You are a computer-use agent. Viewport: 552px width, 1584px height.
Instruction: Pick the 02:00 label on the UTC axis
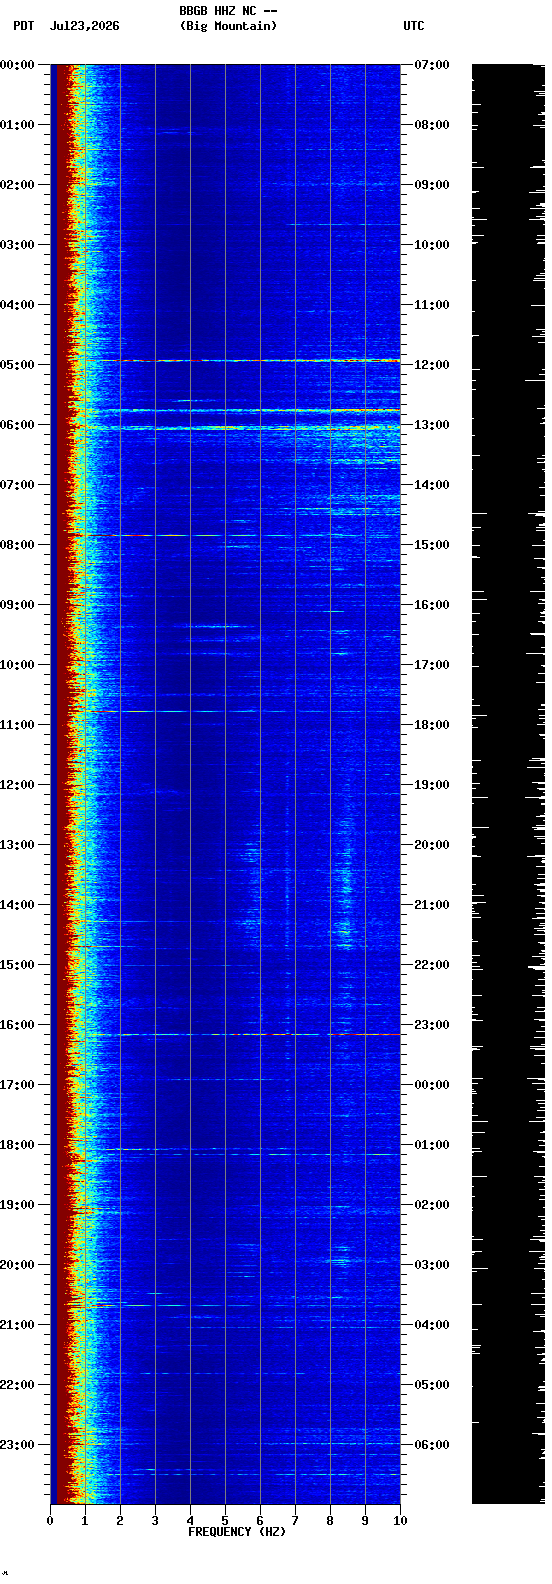point(432,1205)
